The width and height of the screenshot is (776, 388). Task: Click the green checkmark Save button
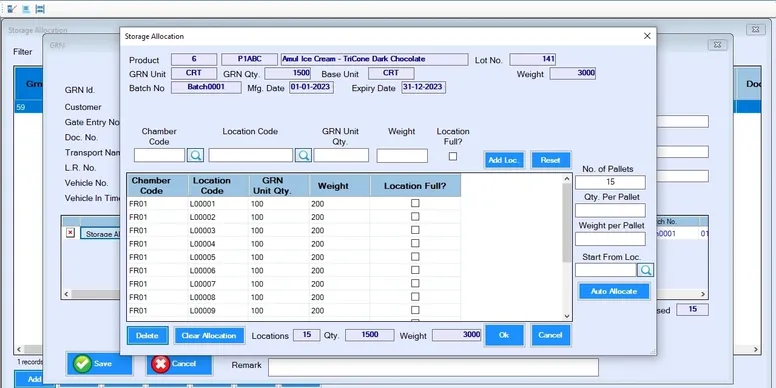[x=99, y=364]
